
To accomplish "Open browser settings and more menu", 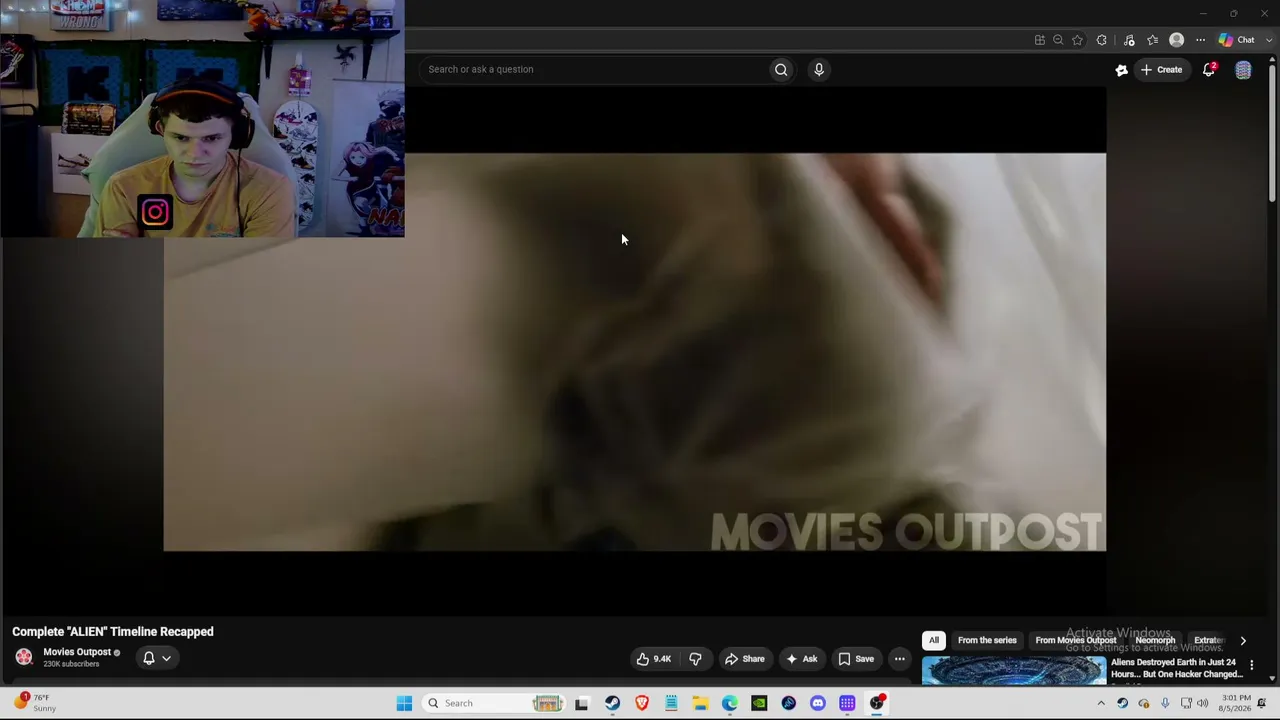I will (1200, 40).
